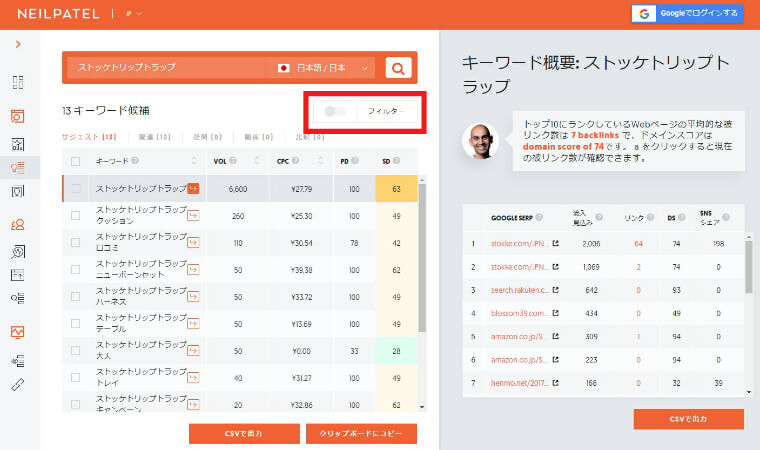The height and width of the screenshot is (450, 760).
Task: Expand the left sidebar with the arrow
Action: point(17,44)
